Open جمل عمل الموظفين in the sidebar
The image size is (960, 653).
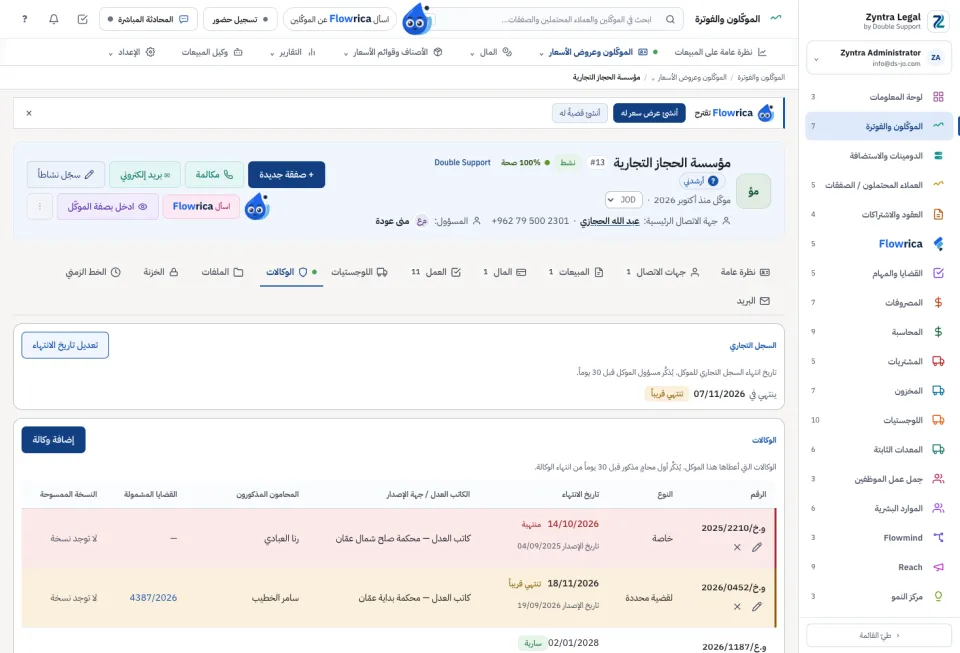(x=879, y=479)
